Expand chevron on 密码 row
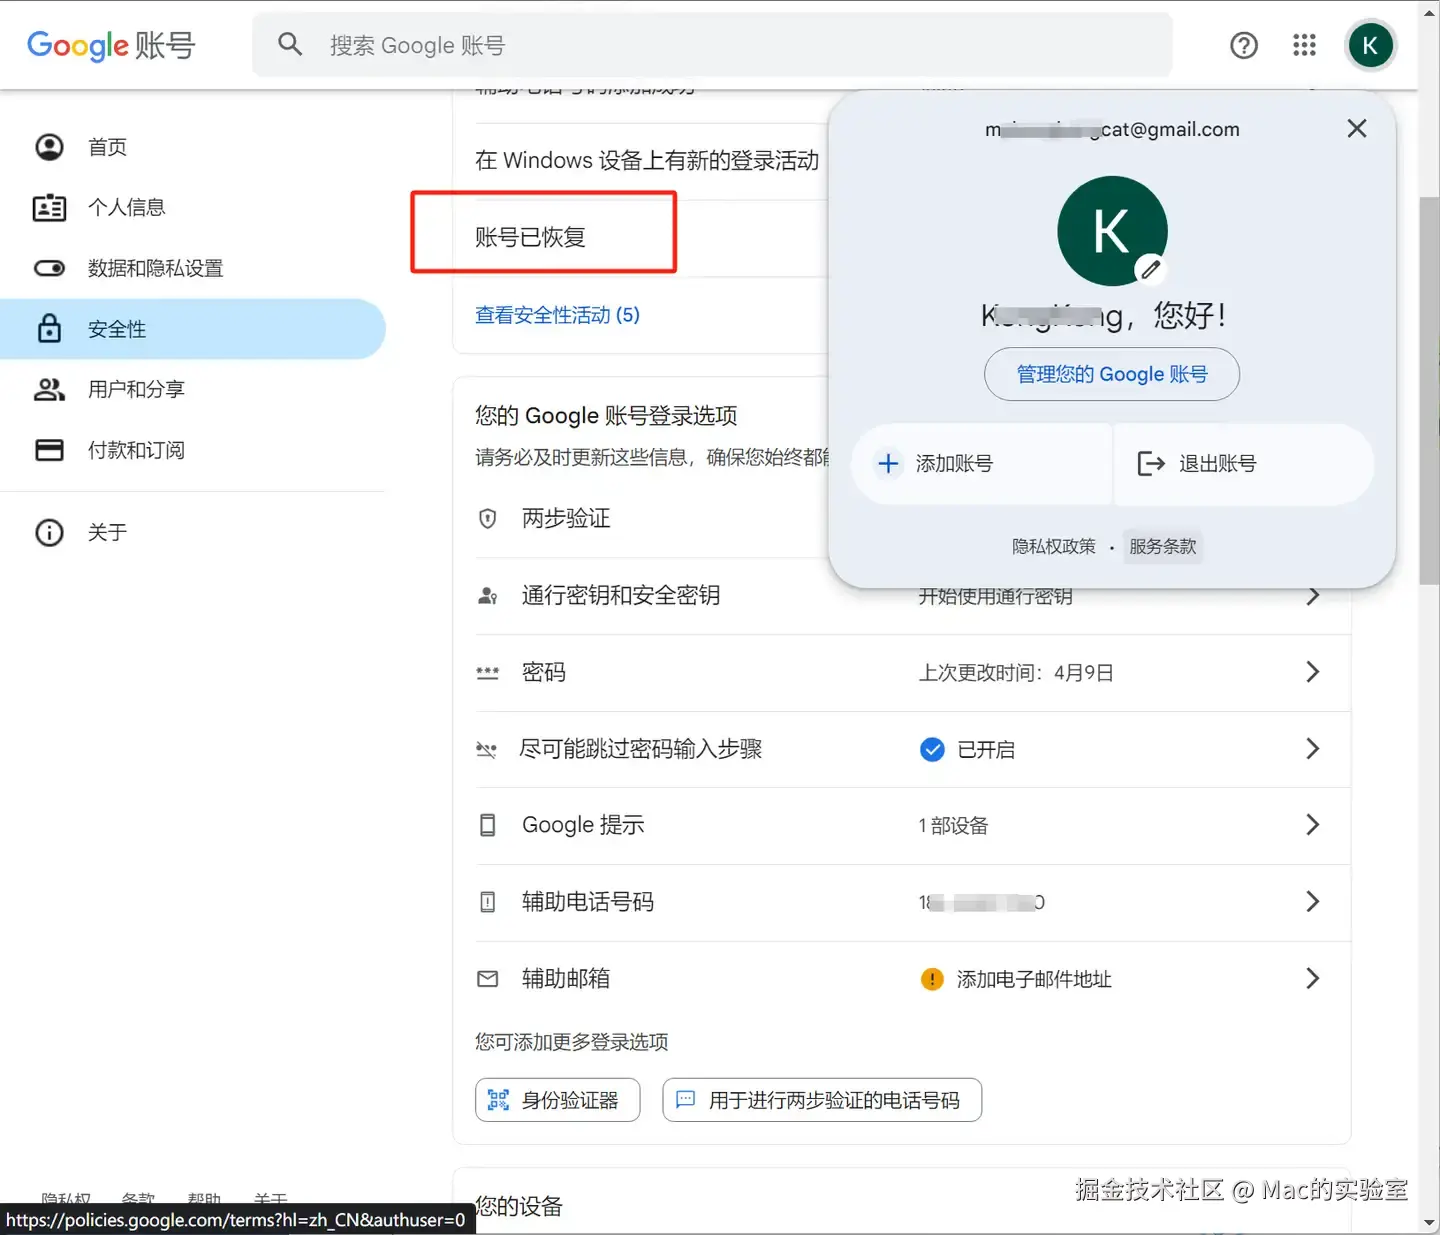The image size is (1440, 1235). pos(1313,672)
